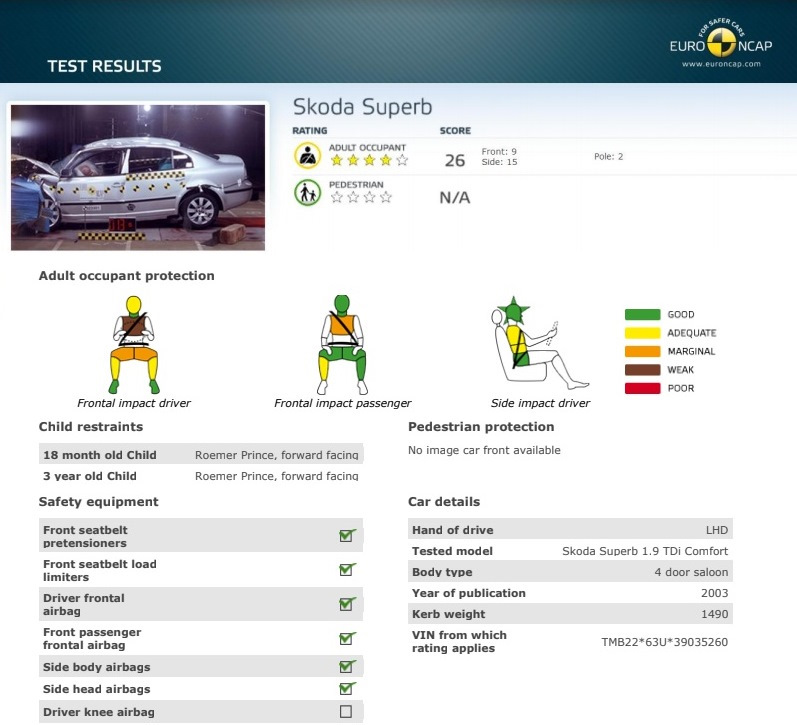Click the 'Adult occupant protection' heading
Screen dimensions: 797x725
pos(127,276)
